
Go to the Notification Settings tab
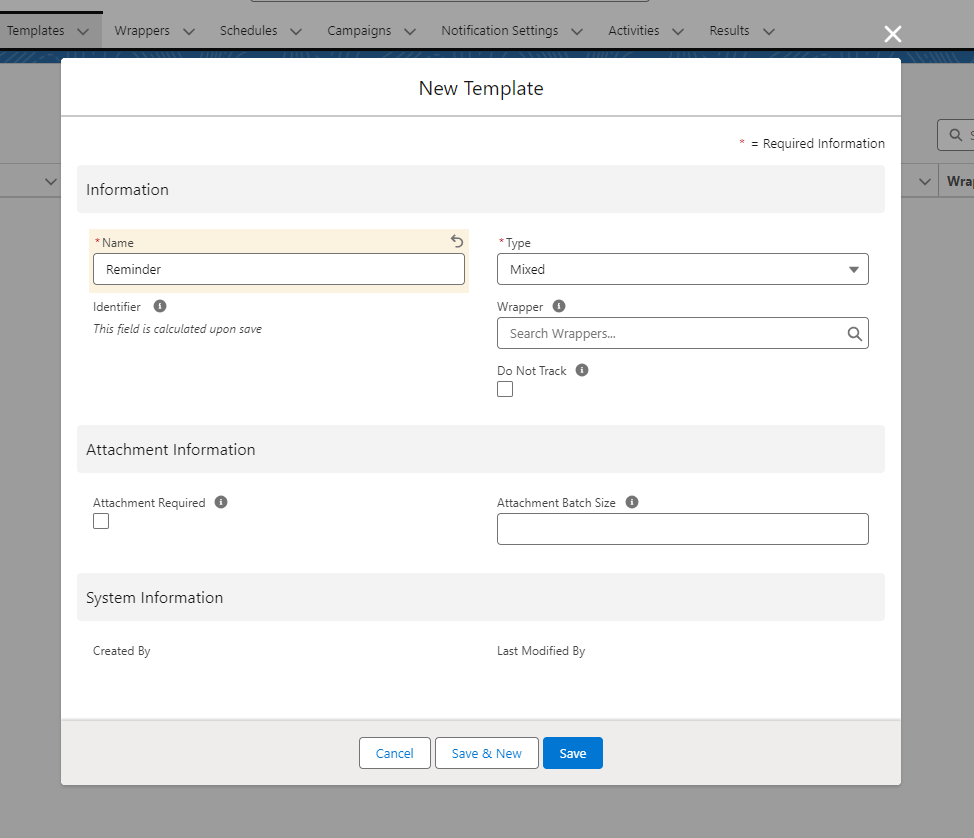click(x=499, y=31)
